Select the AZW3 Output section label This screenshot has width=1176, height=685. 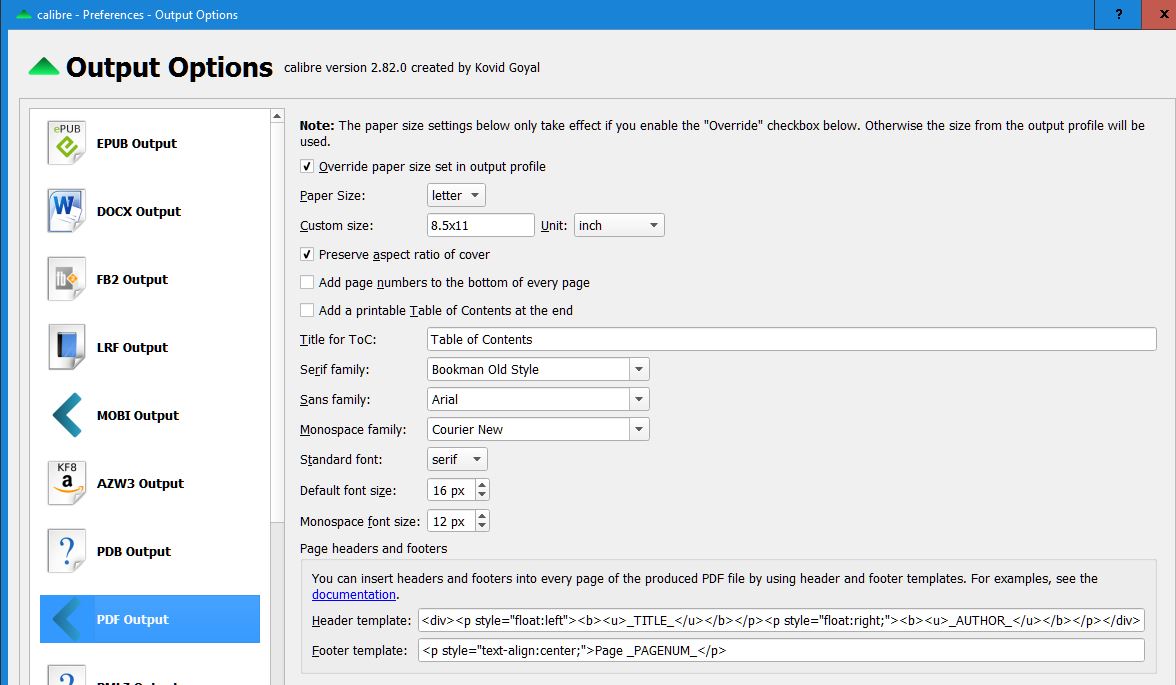coord(140,484)
